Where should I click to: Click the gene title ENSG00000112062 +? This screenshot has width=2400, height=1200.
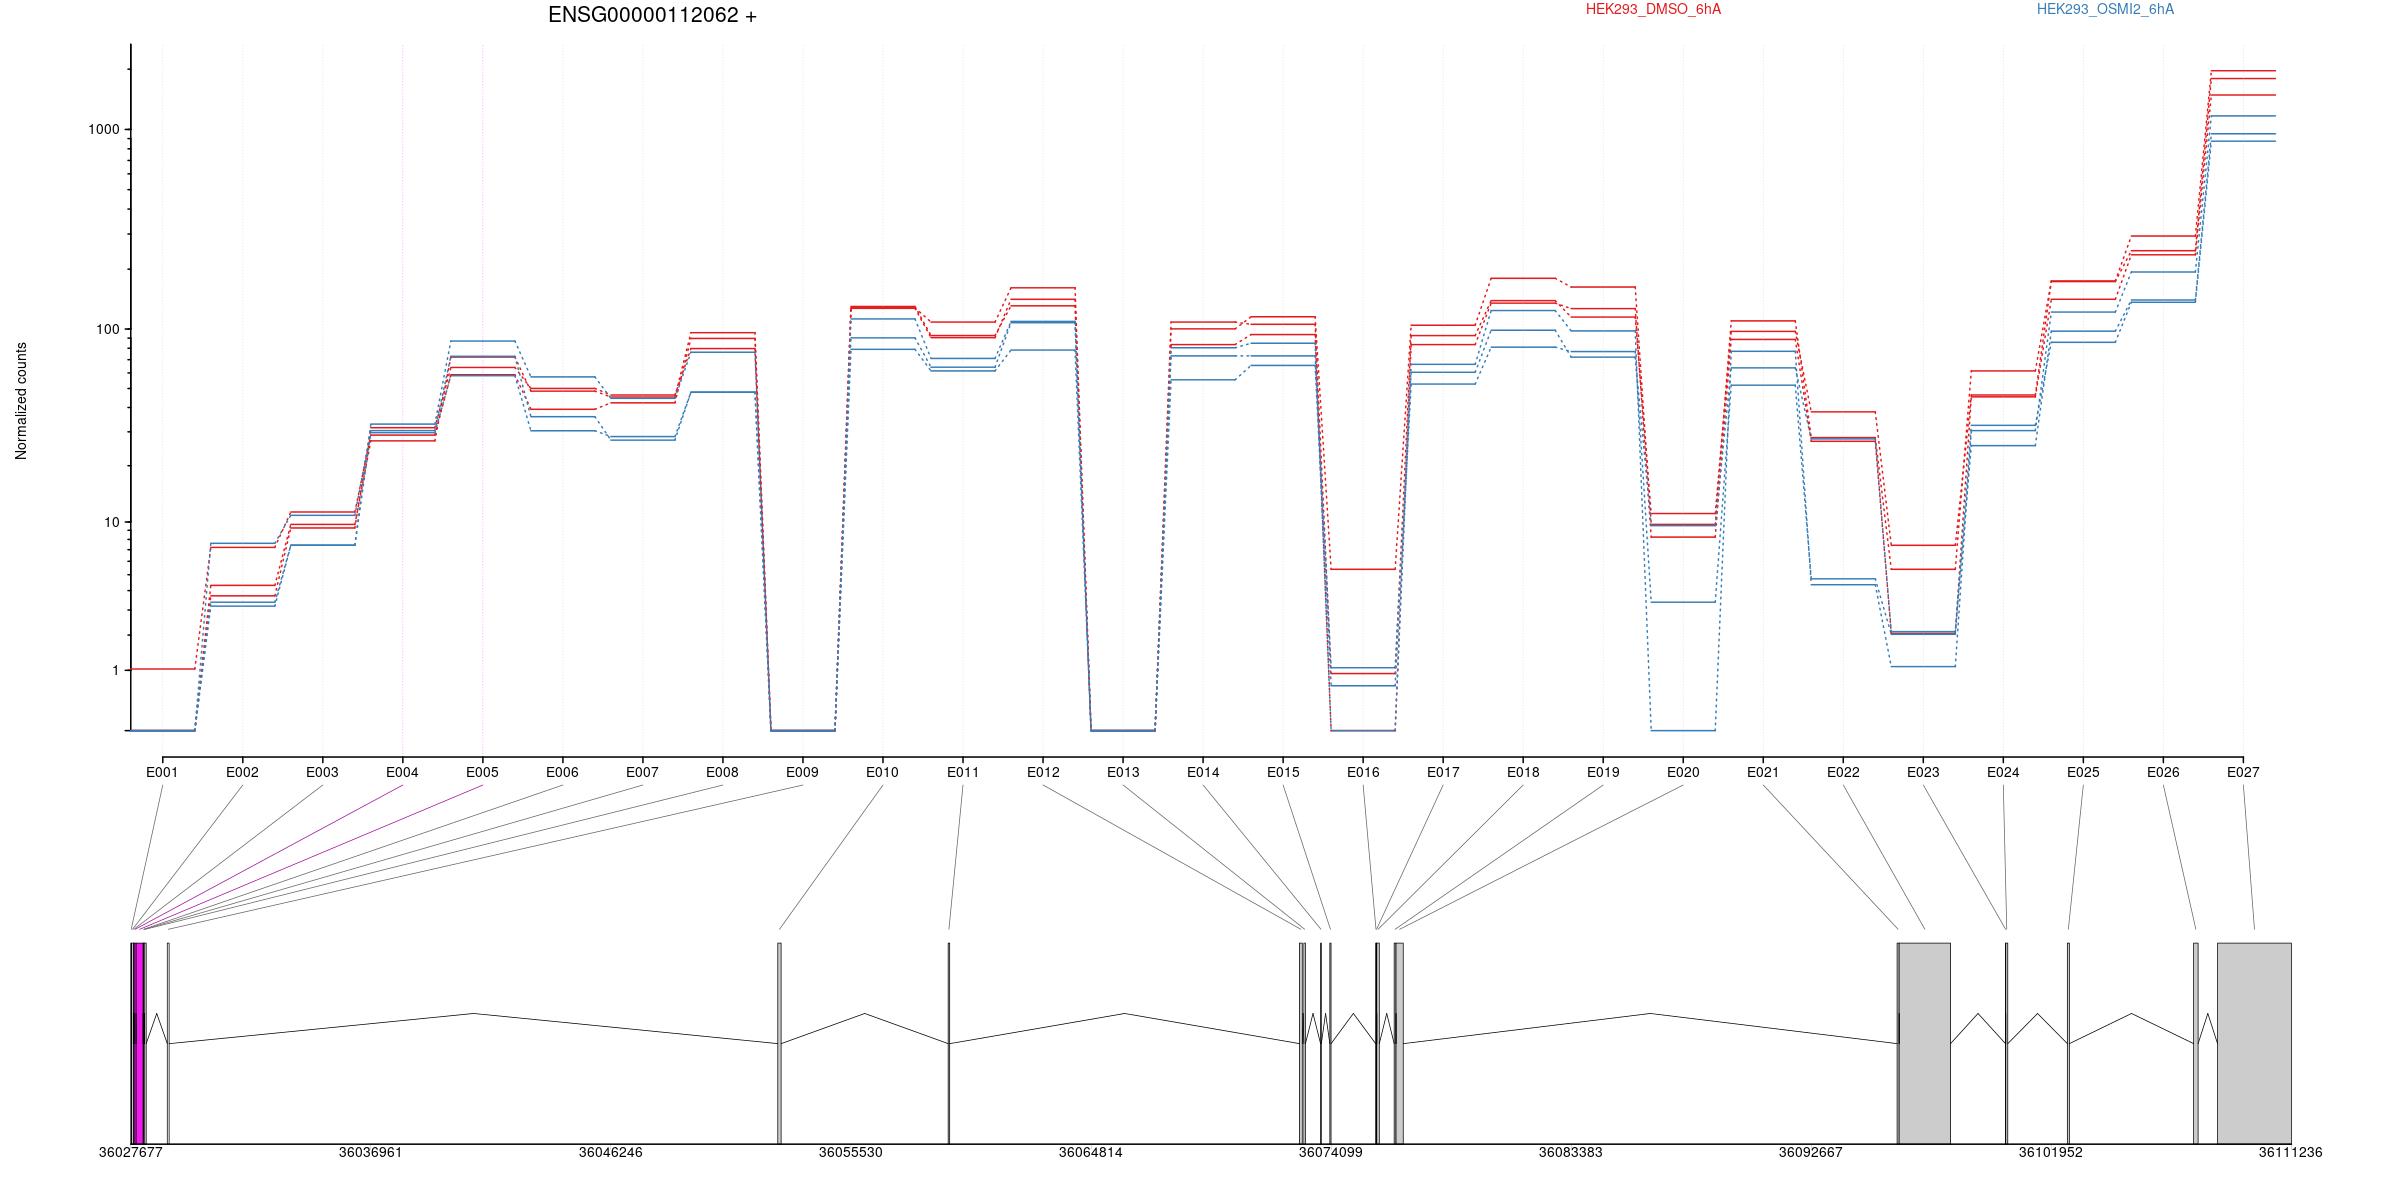652,15
